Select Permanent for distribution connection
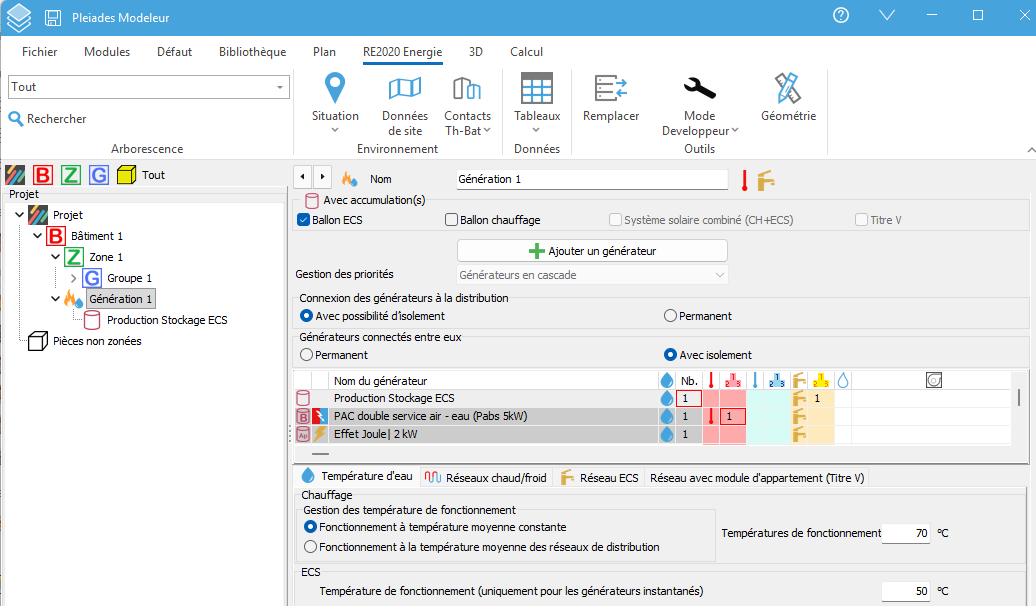 (670, 316)
